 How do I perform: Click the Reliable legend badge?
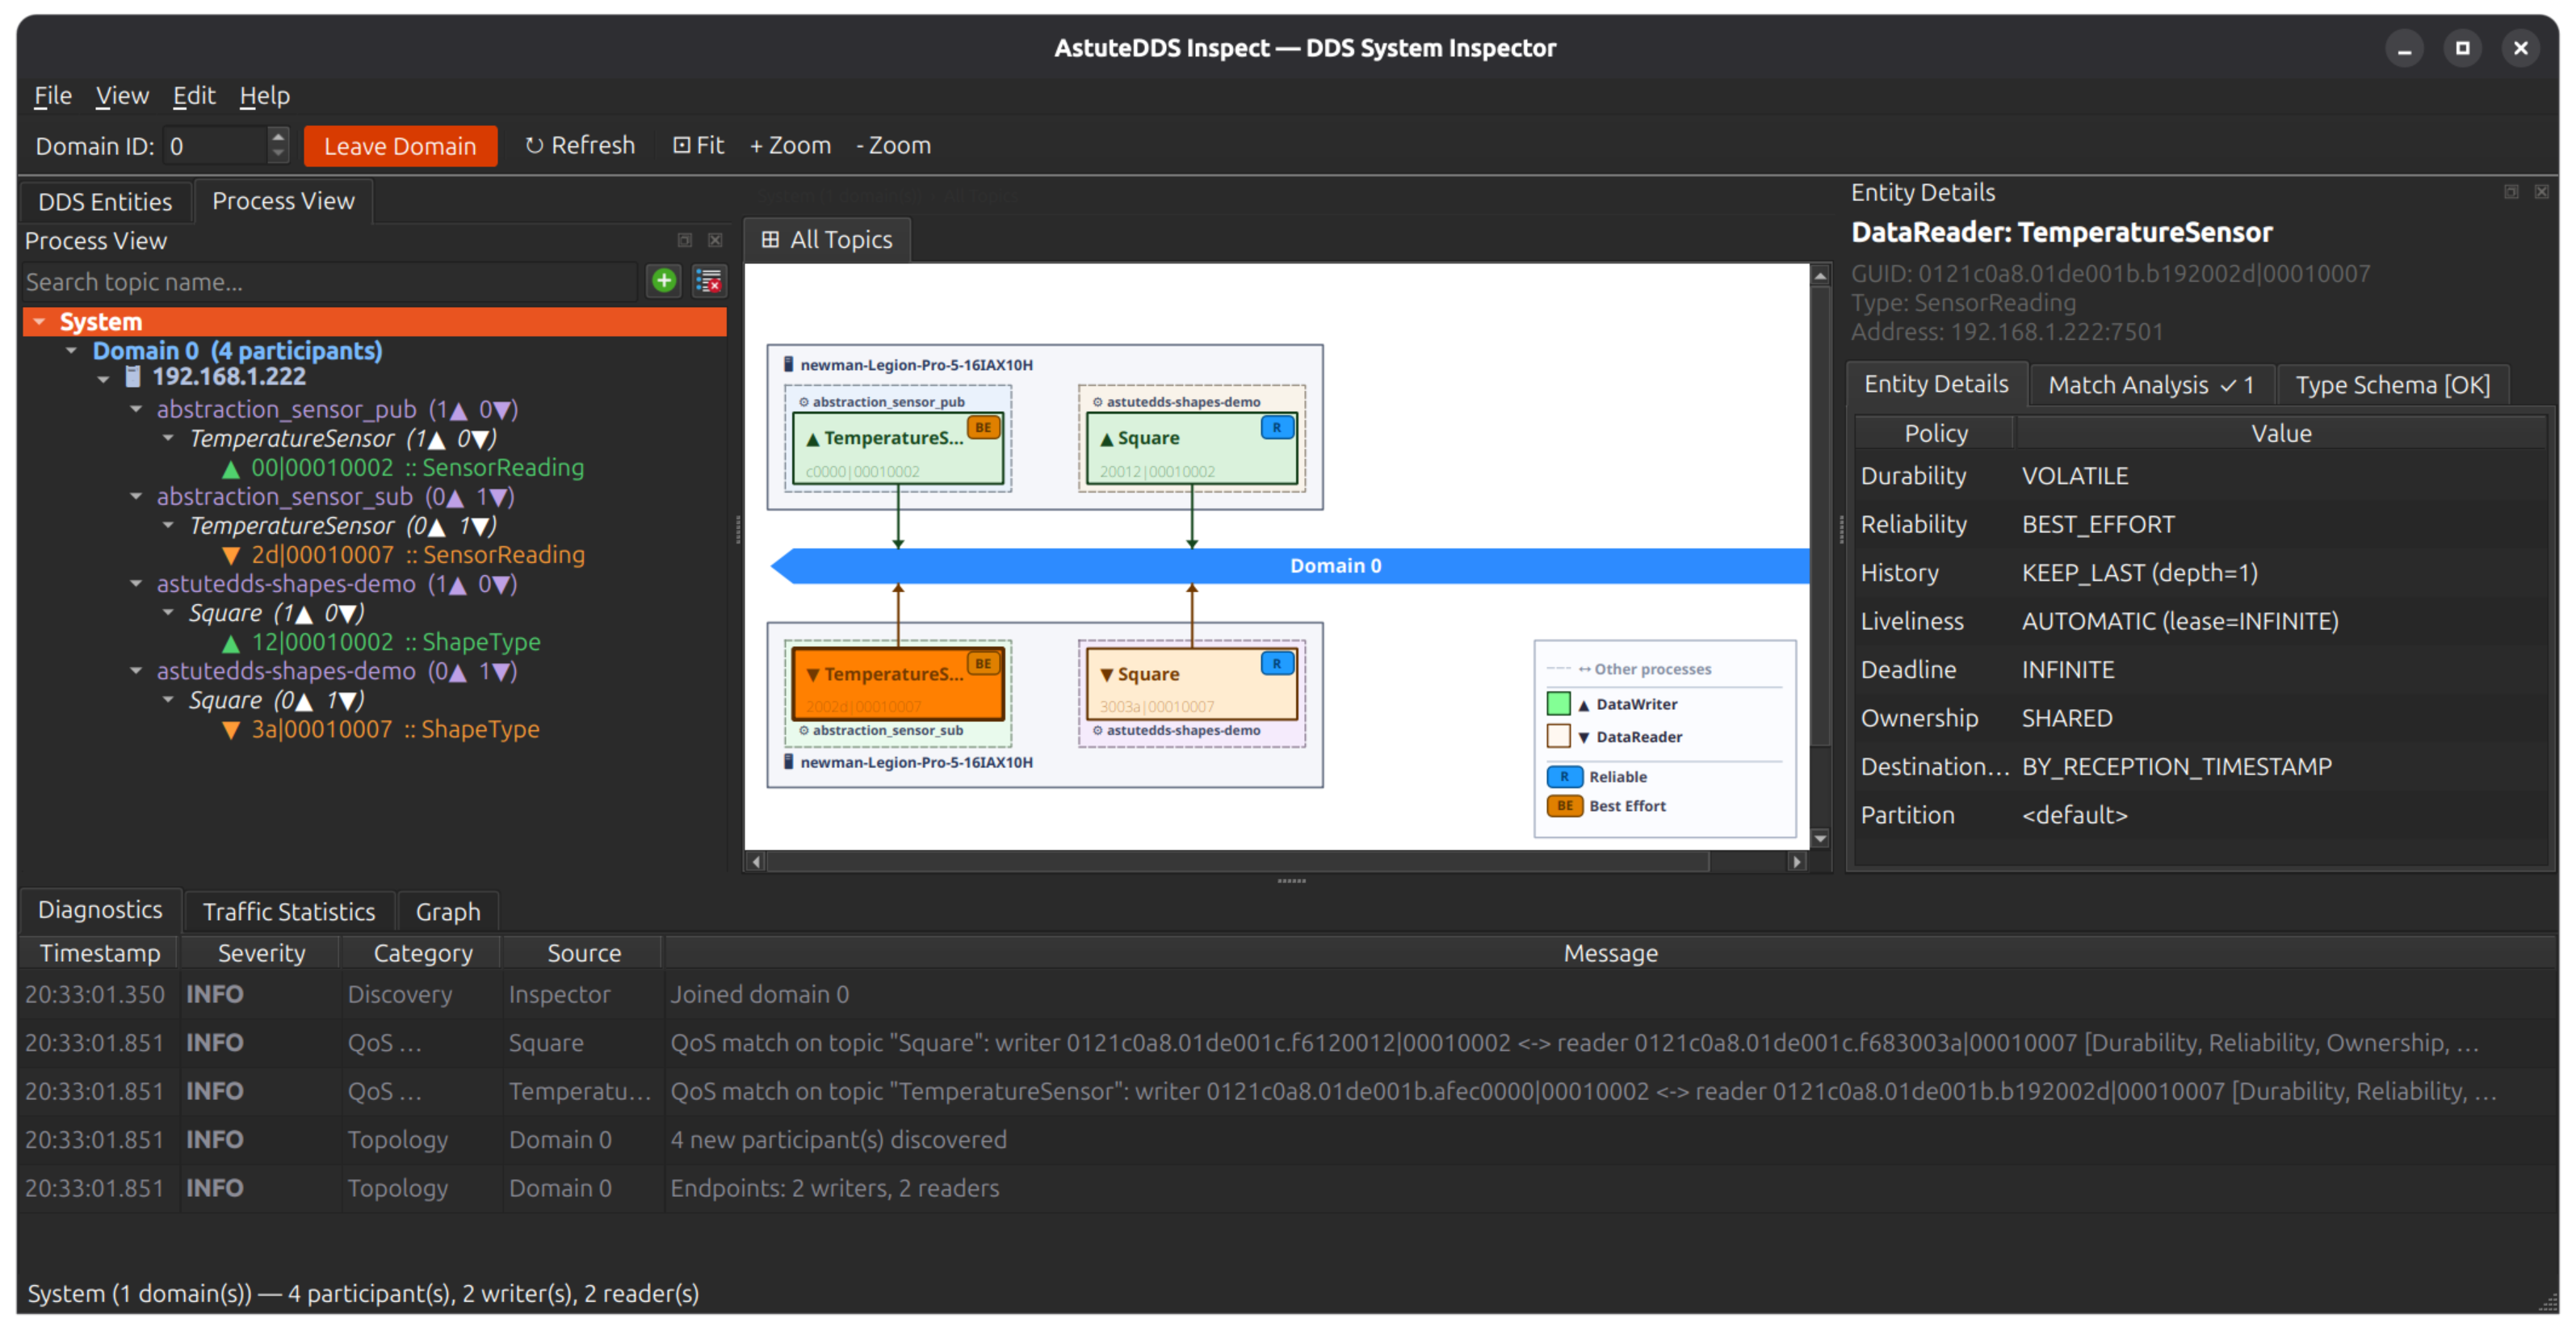(x=1564, y=777)
